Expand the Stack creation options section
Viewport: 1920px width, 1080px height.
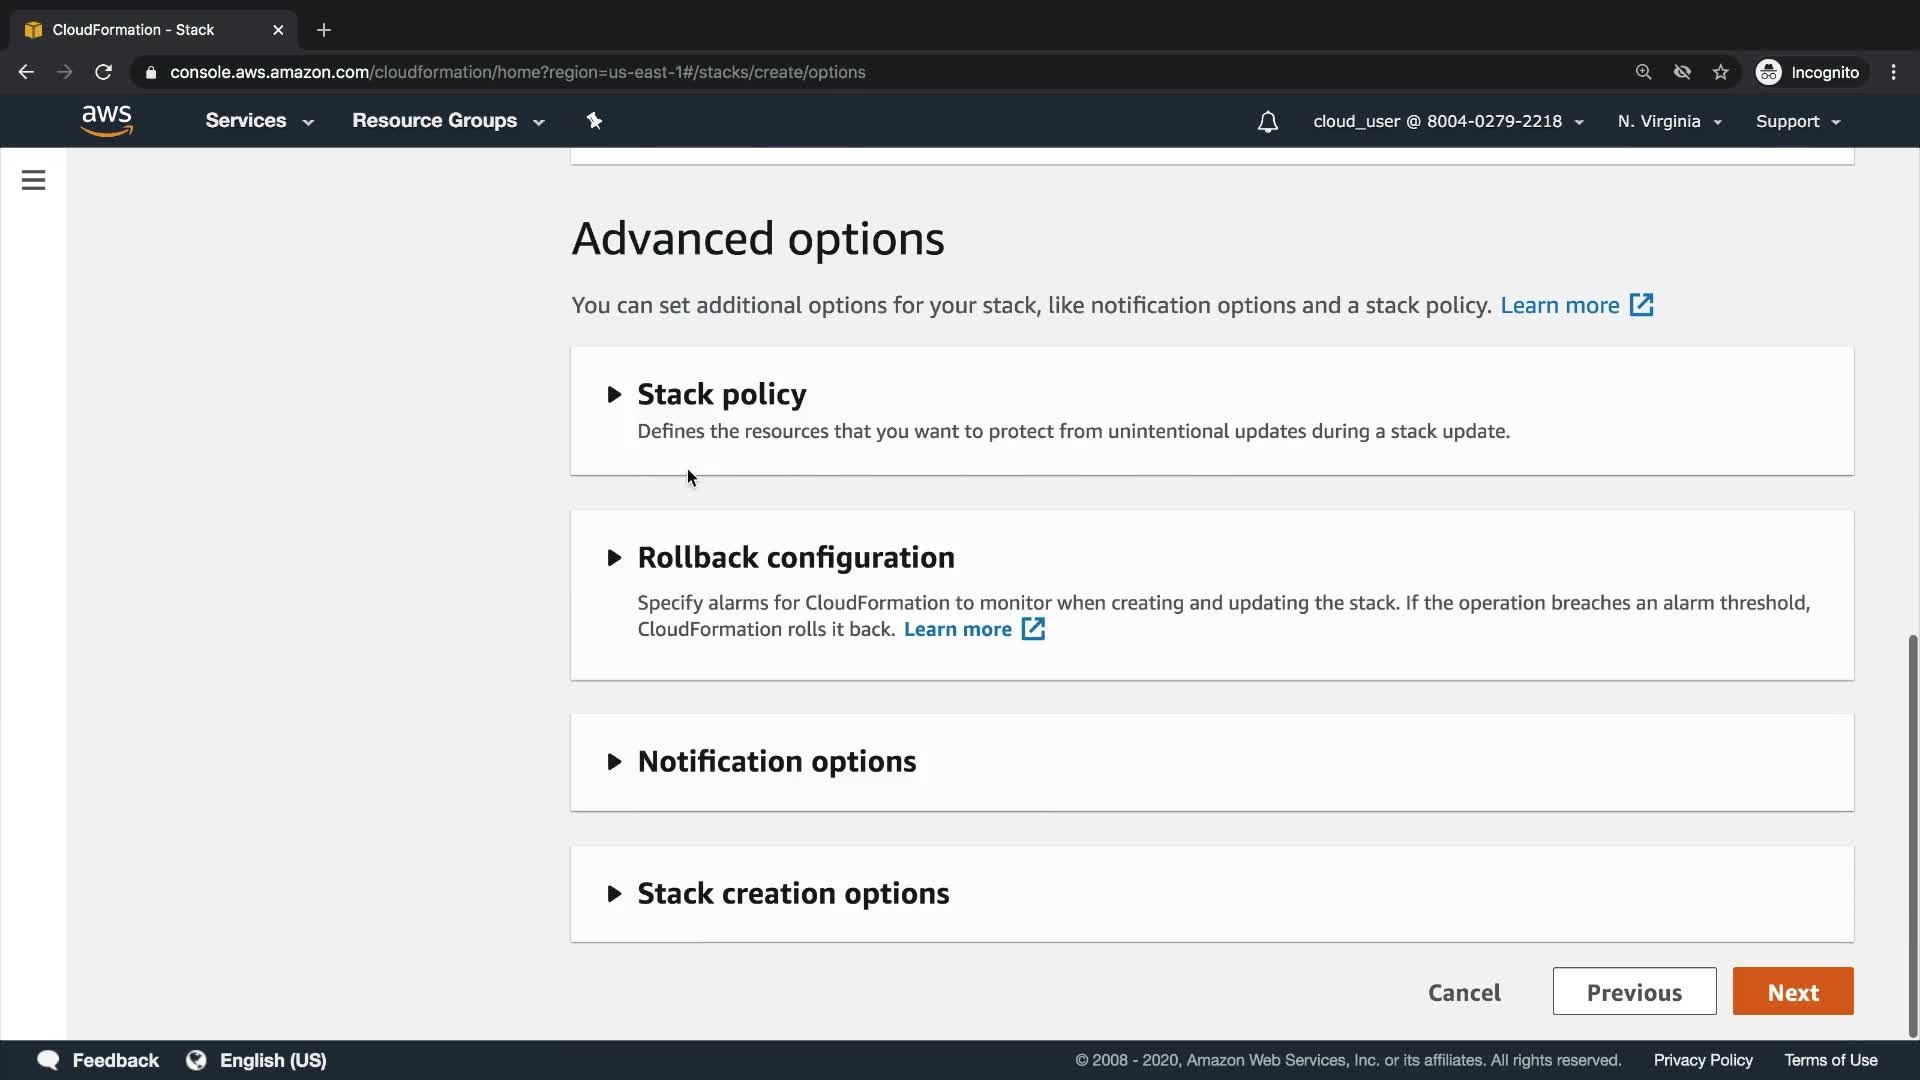(792, 893)
